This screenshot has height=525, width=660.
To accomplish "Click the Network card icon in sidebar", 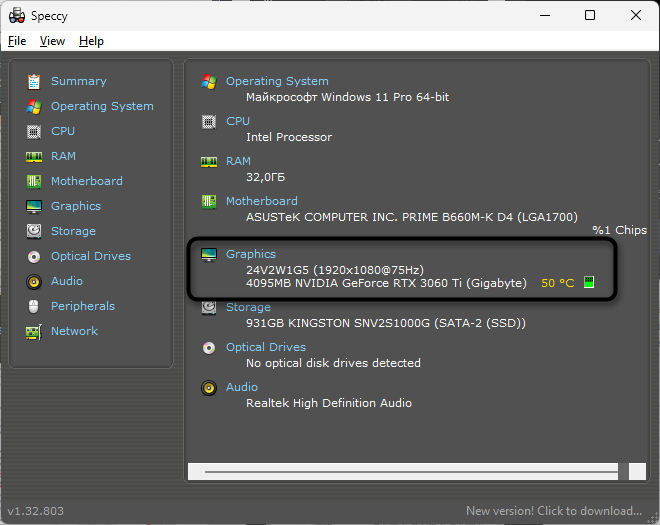I will 34,332.
